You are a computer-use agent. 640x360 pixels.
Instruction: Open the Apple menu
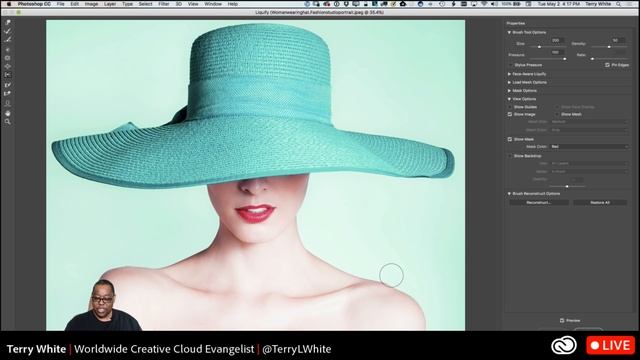9,4
